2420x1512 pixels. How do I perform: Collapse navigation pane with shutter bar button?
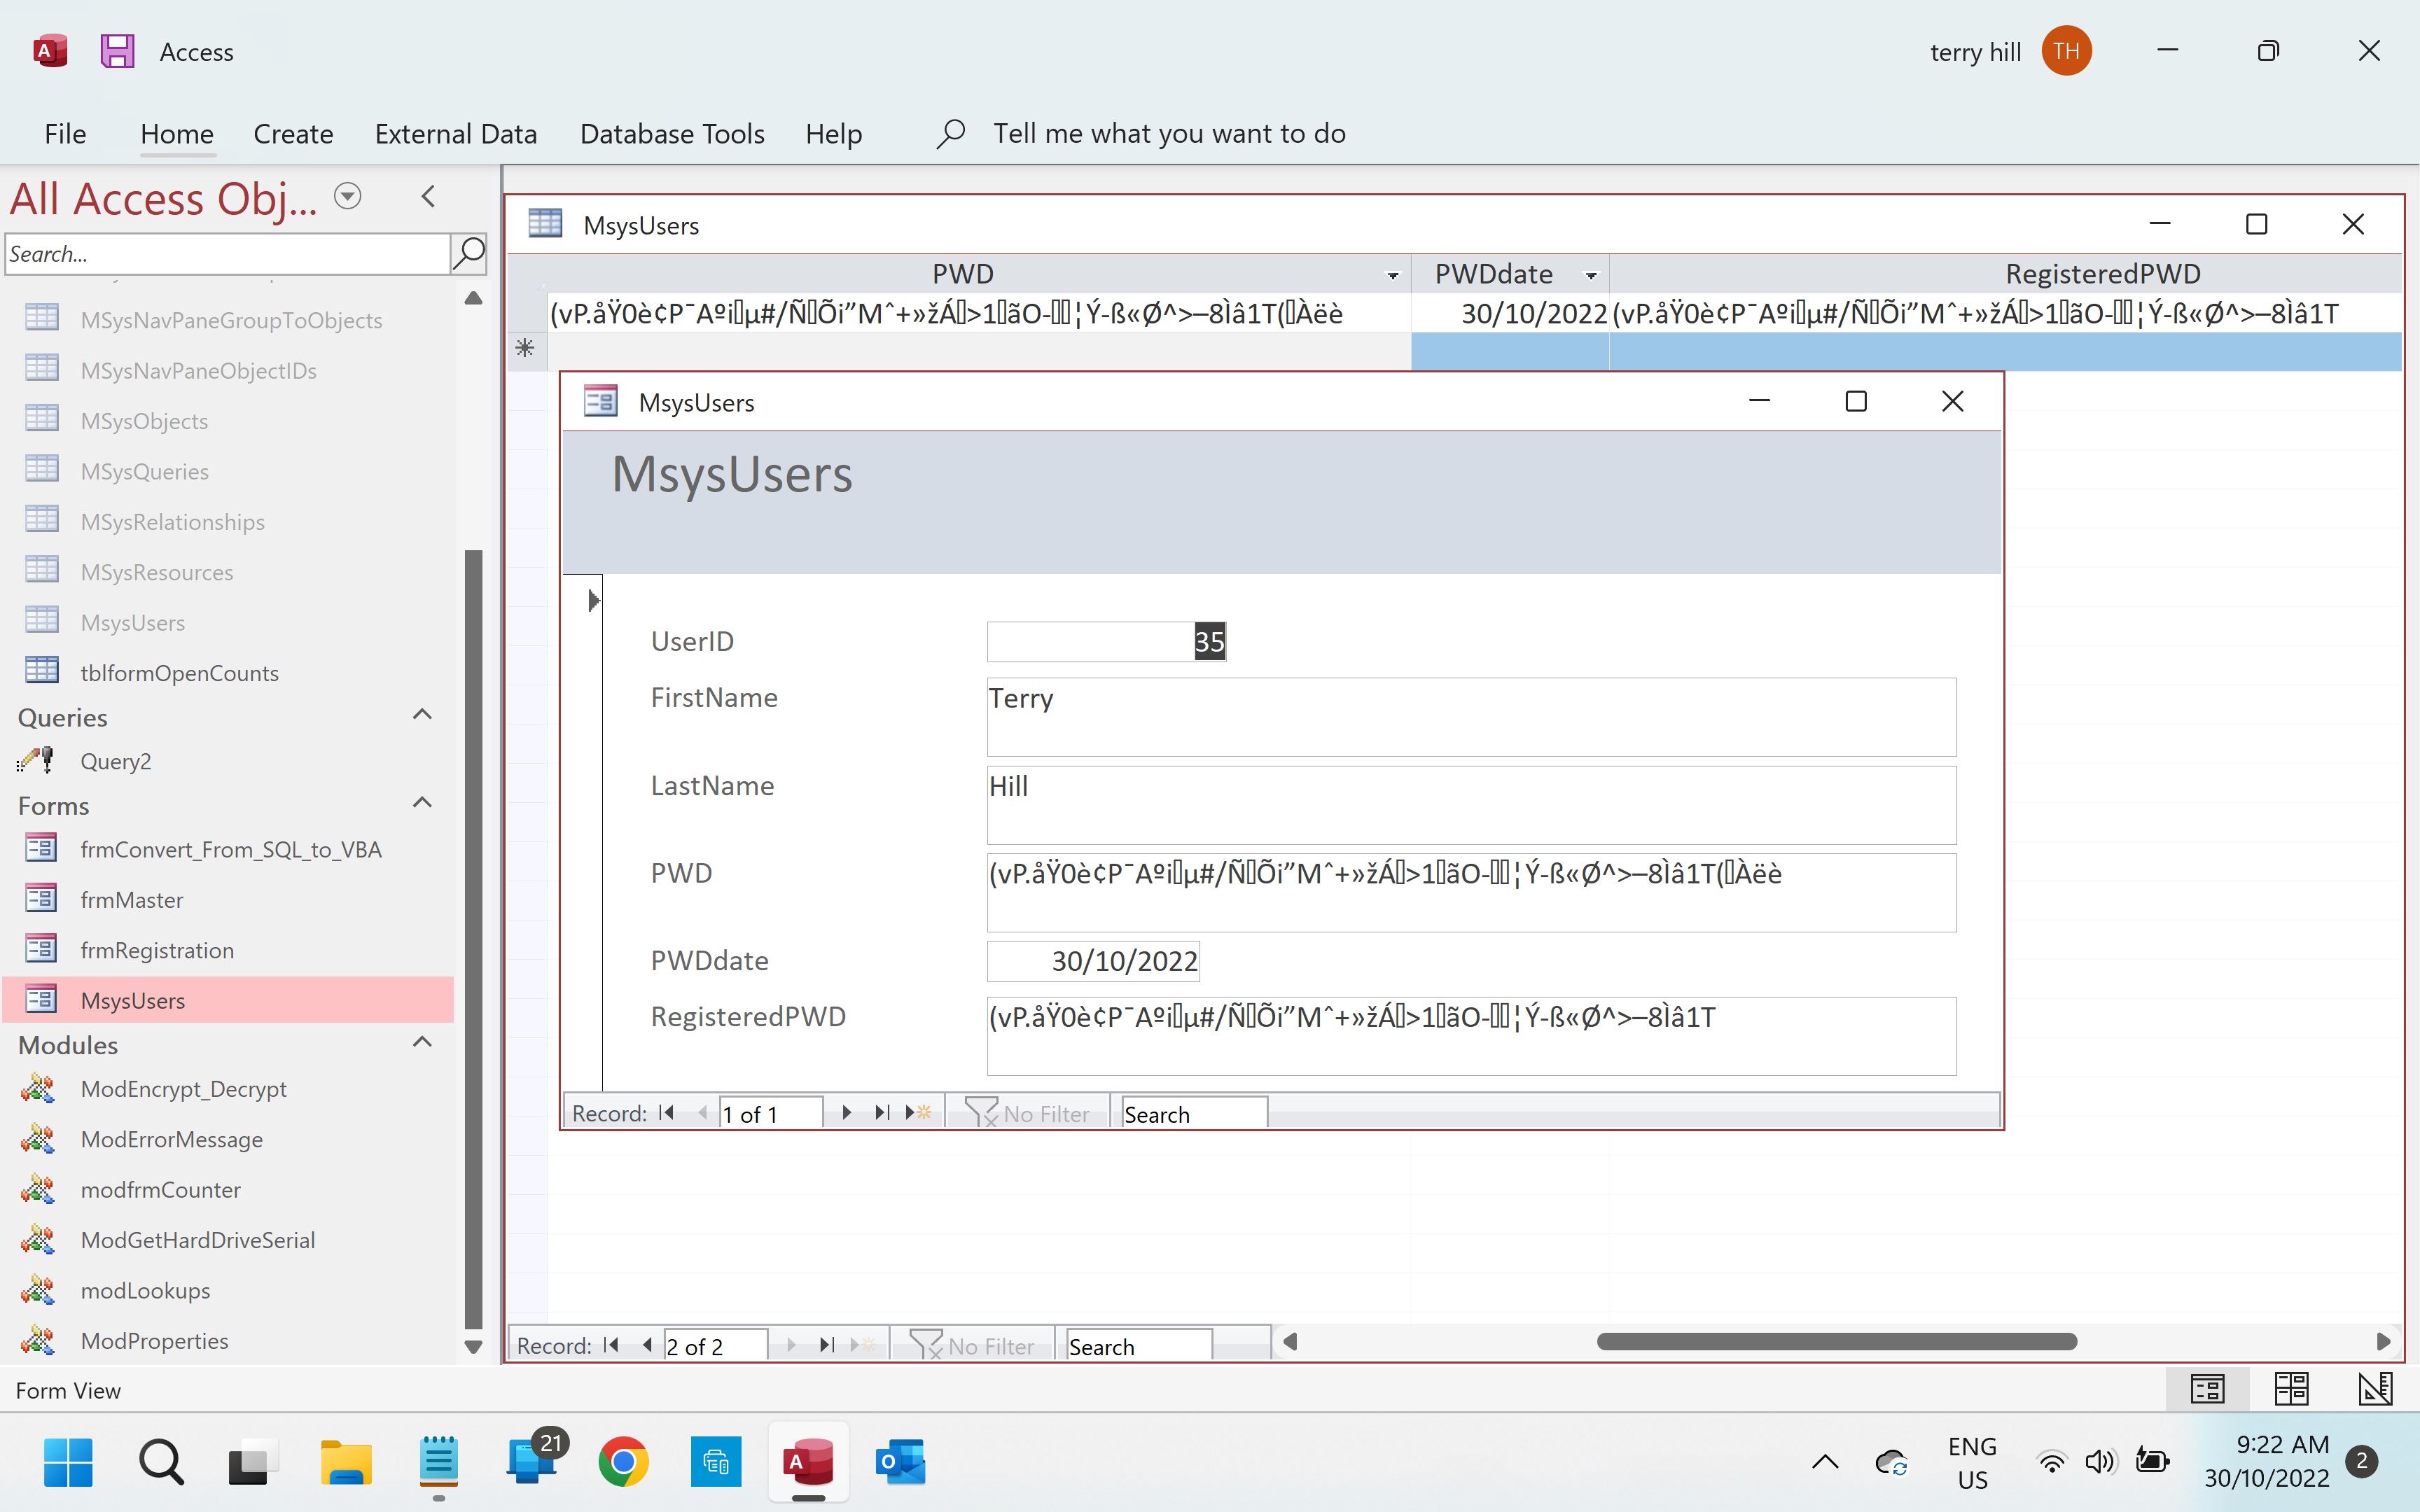pos(428,197)
